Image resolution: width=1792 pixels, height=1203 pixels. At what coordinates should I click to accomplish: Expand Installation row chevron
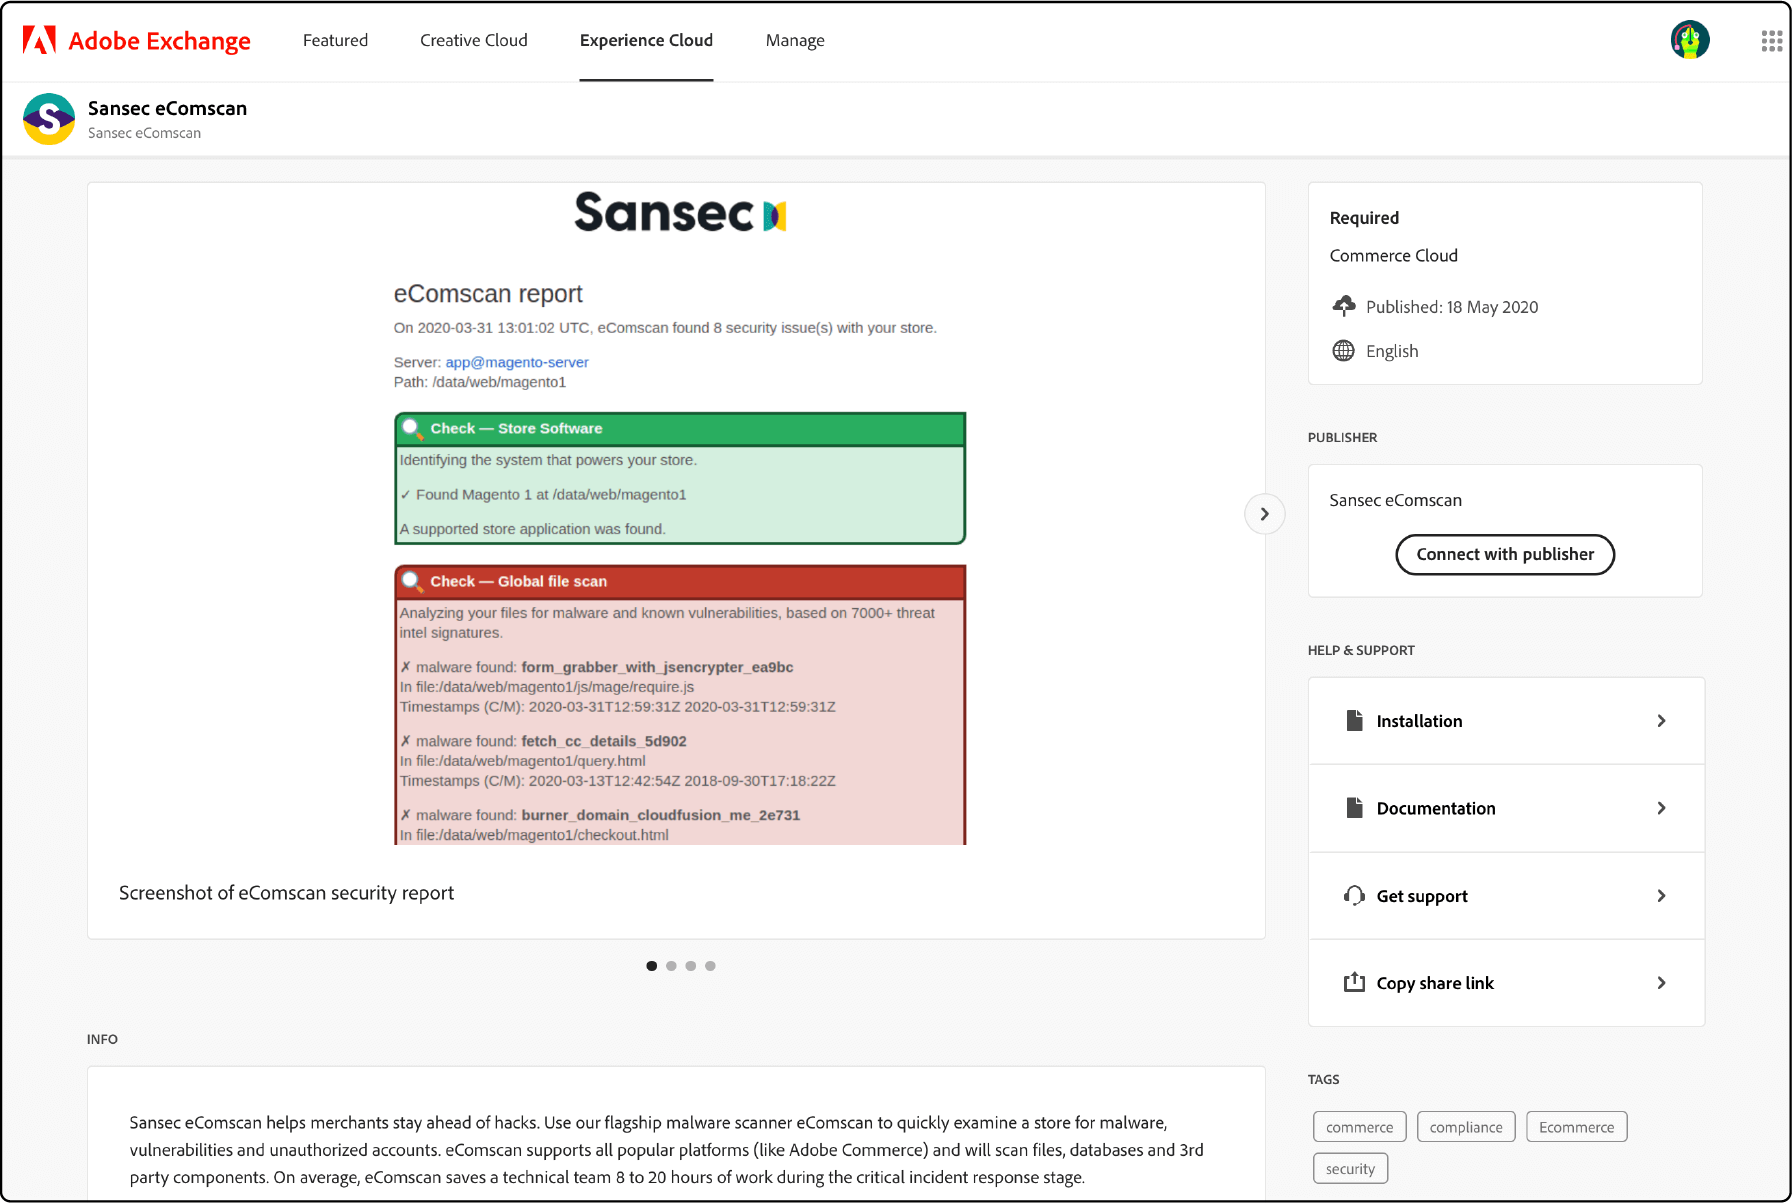(1661, 721)
